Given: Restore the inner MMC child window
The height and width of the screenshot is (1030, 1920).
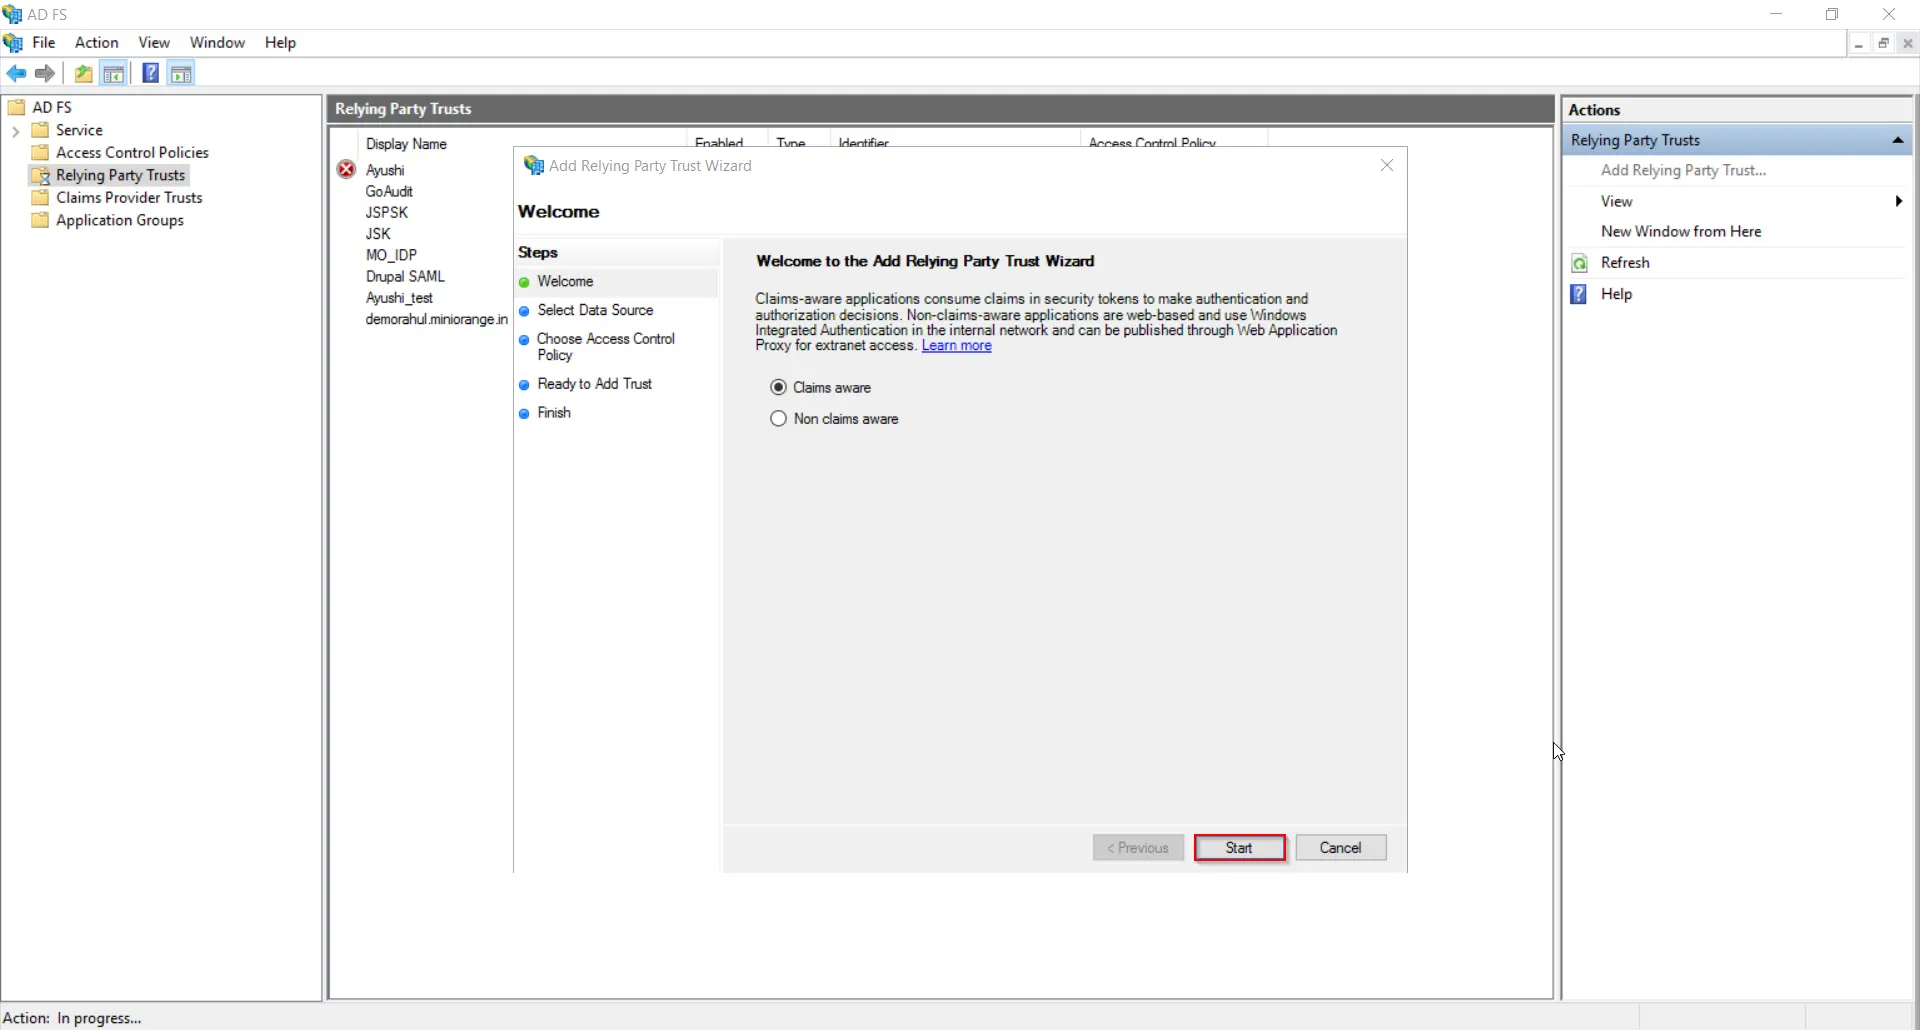Looking at the screenshot, I should point(1883,43).
